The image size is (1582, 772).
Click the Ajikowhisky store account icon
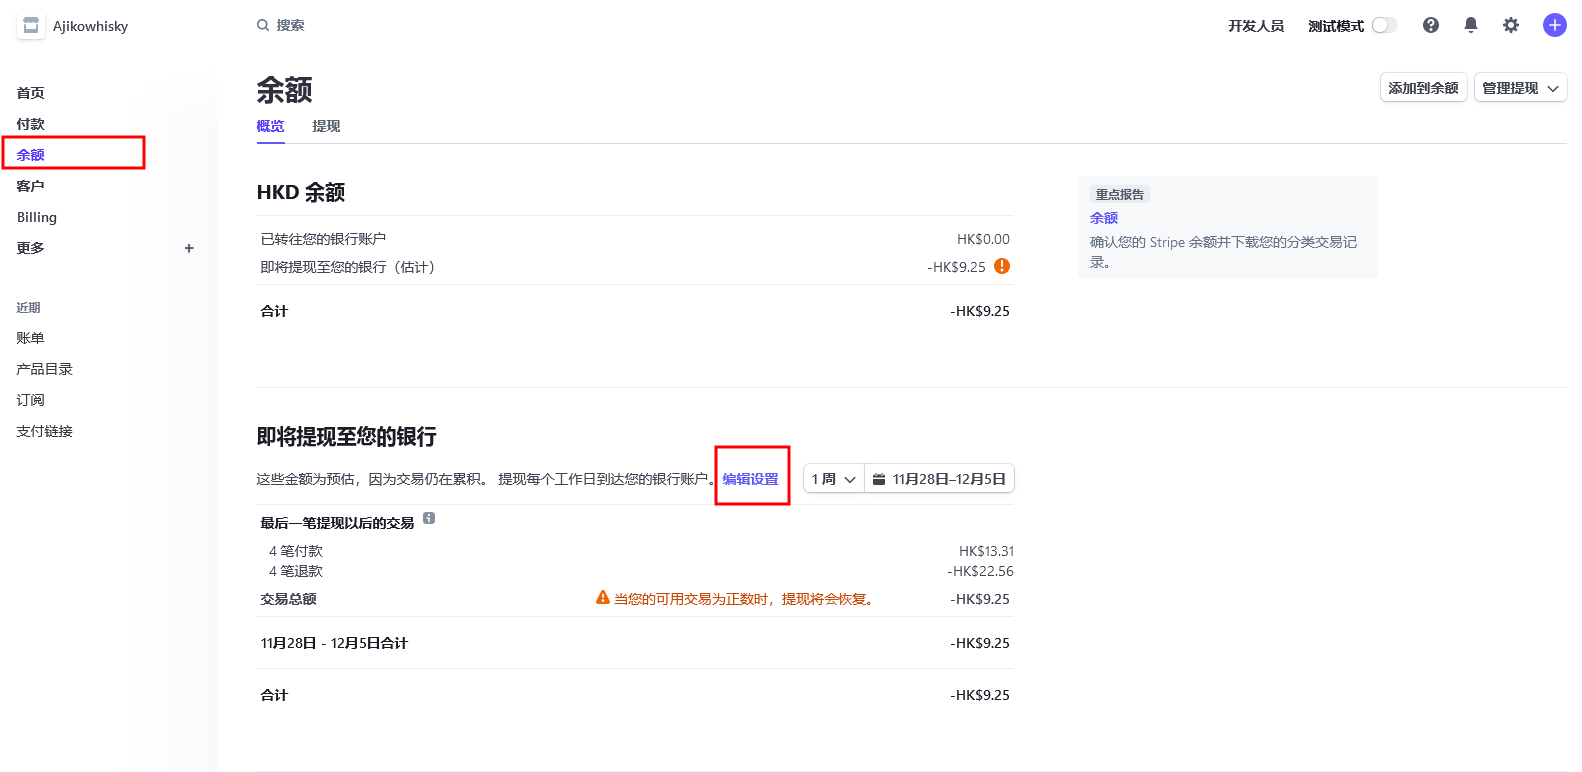coord(30,26)
